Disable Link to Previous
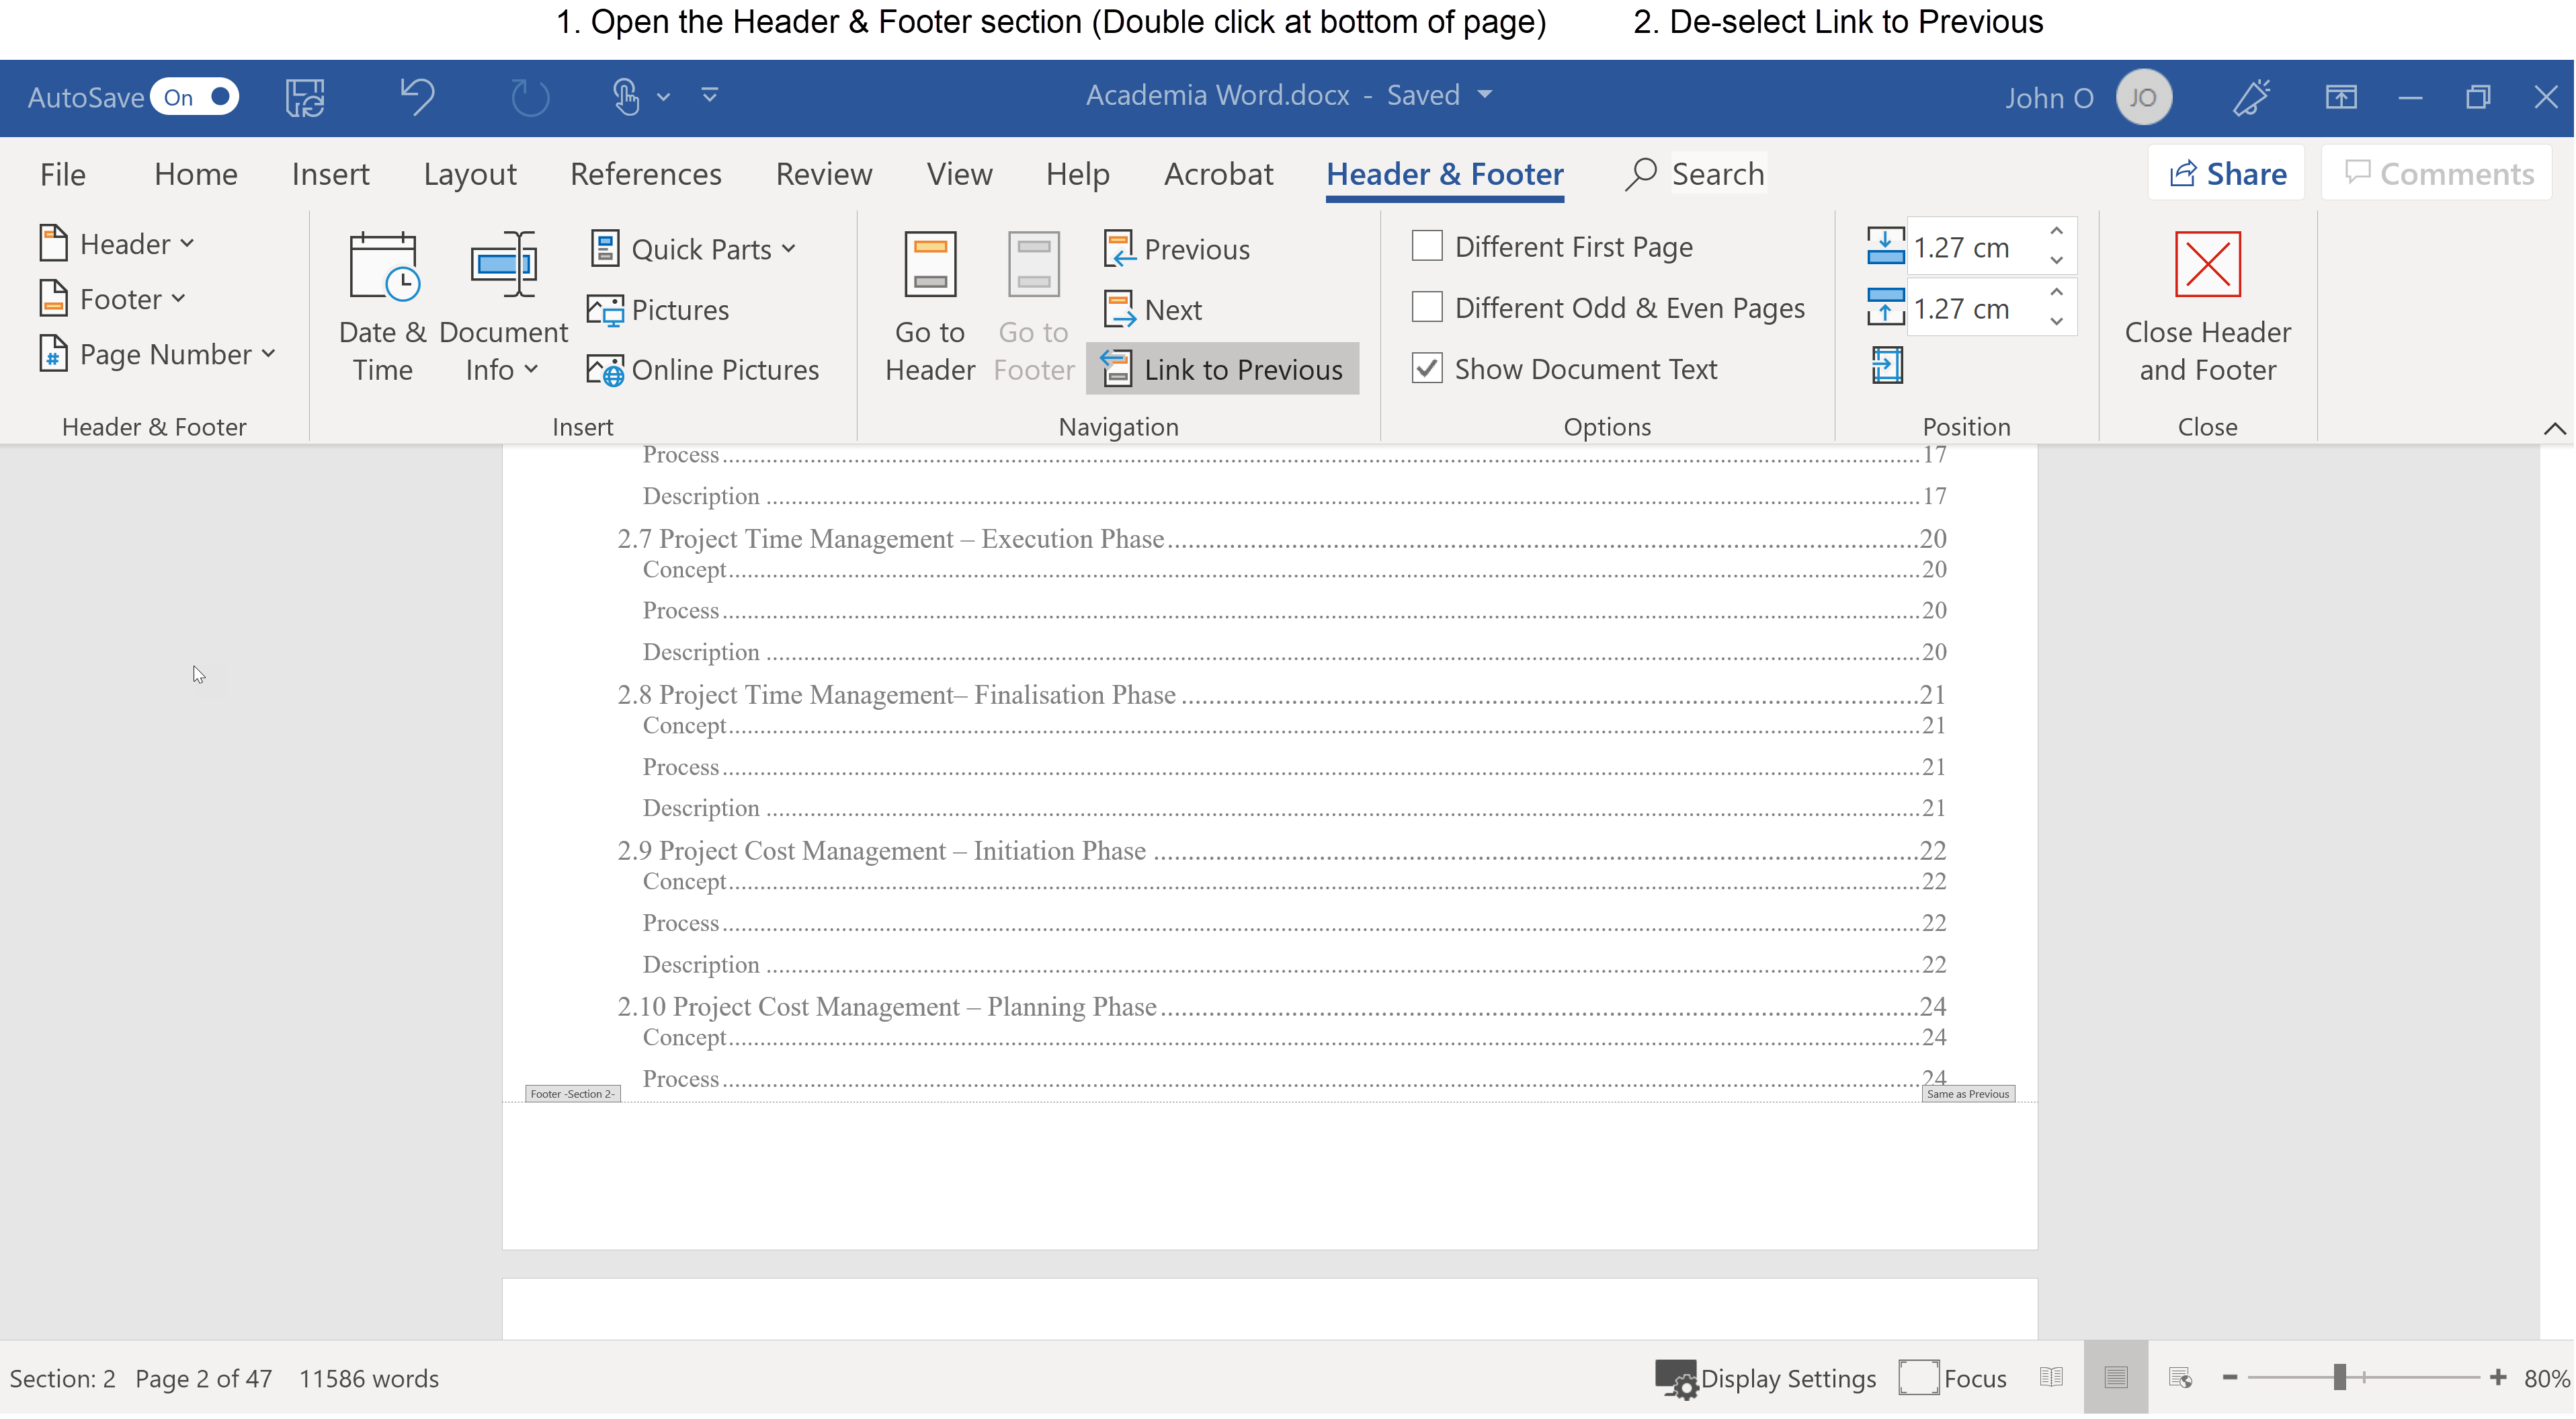This screenshot has height=1419, width=2576. [x=1222, y=368]
